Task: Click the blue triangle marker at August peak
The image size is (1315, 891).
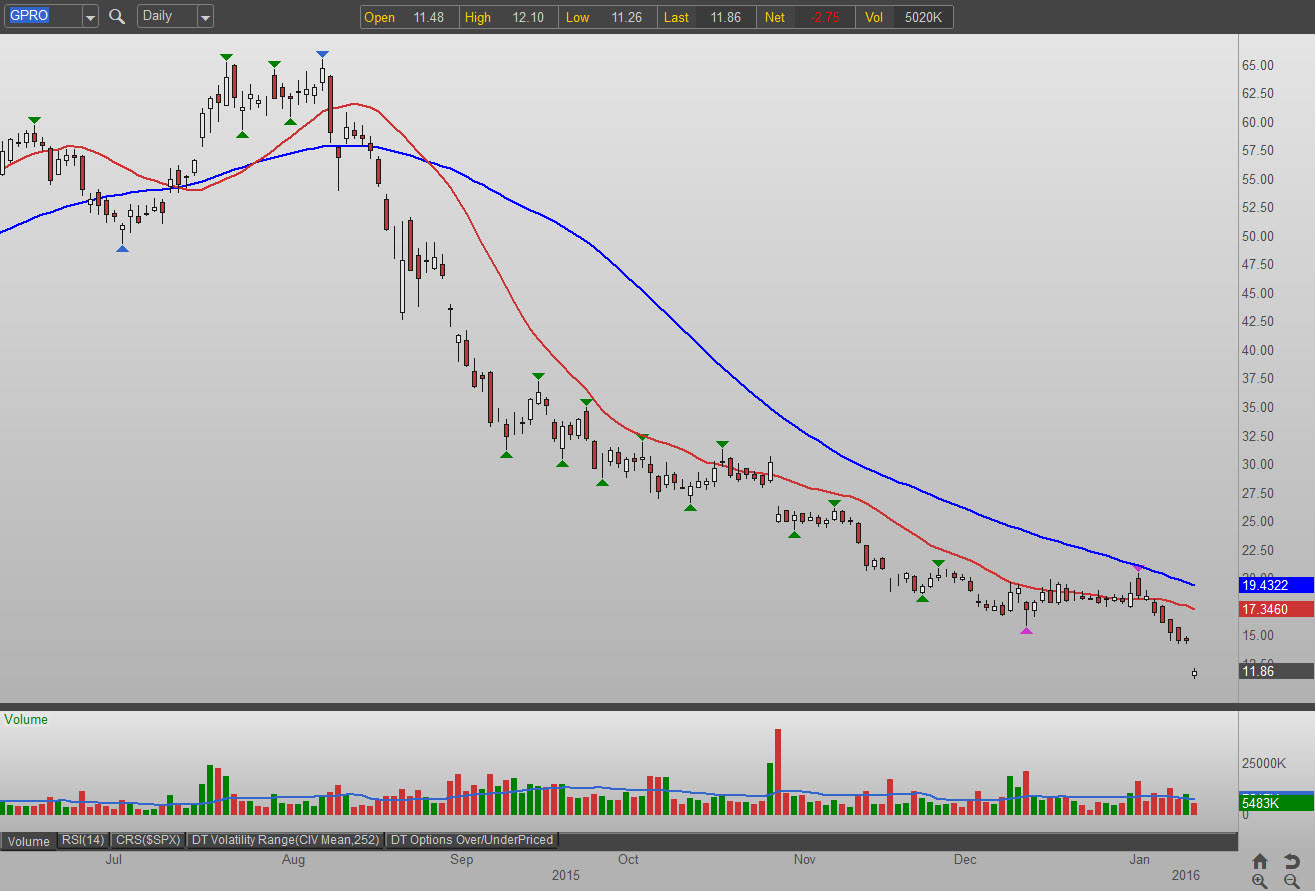Action: coord(322,54)
